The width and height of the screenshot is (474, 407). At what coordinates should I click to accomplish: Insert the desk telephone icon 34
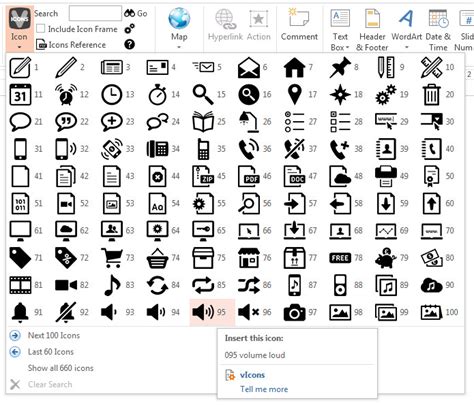(x=157, y=149)
